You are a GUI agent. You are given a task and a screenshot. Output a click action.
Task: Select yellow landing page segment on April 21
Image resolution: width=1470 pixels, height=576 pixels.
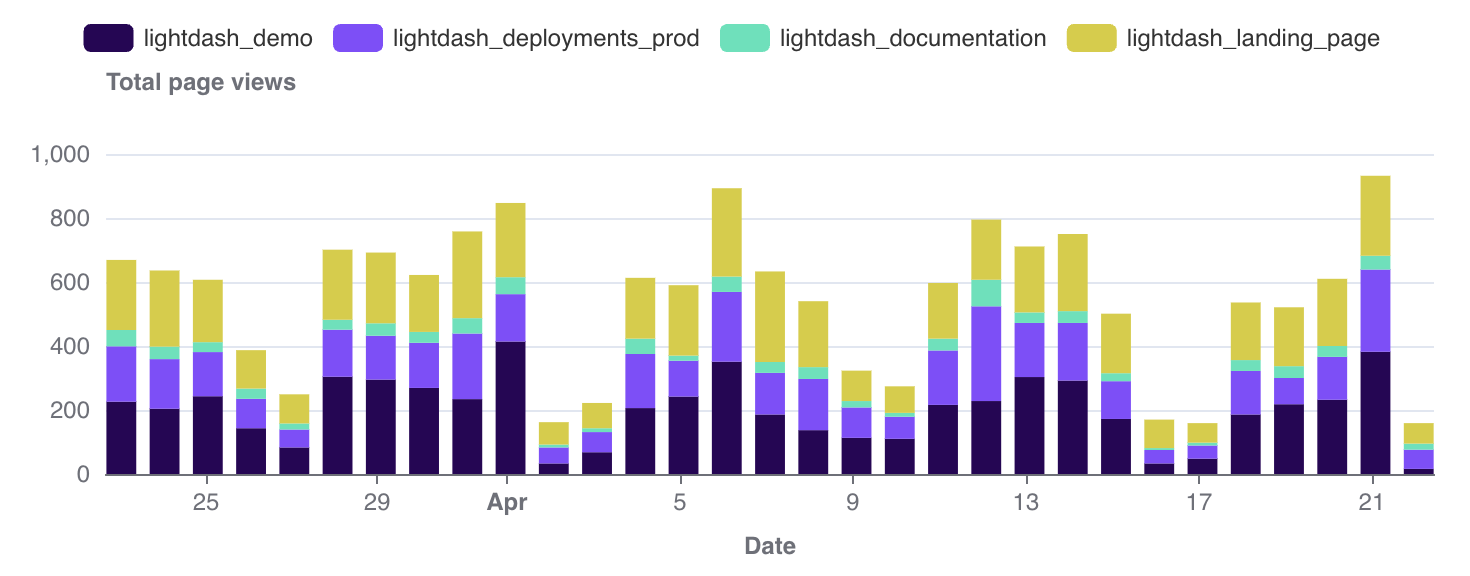pos(1375,215)
